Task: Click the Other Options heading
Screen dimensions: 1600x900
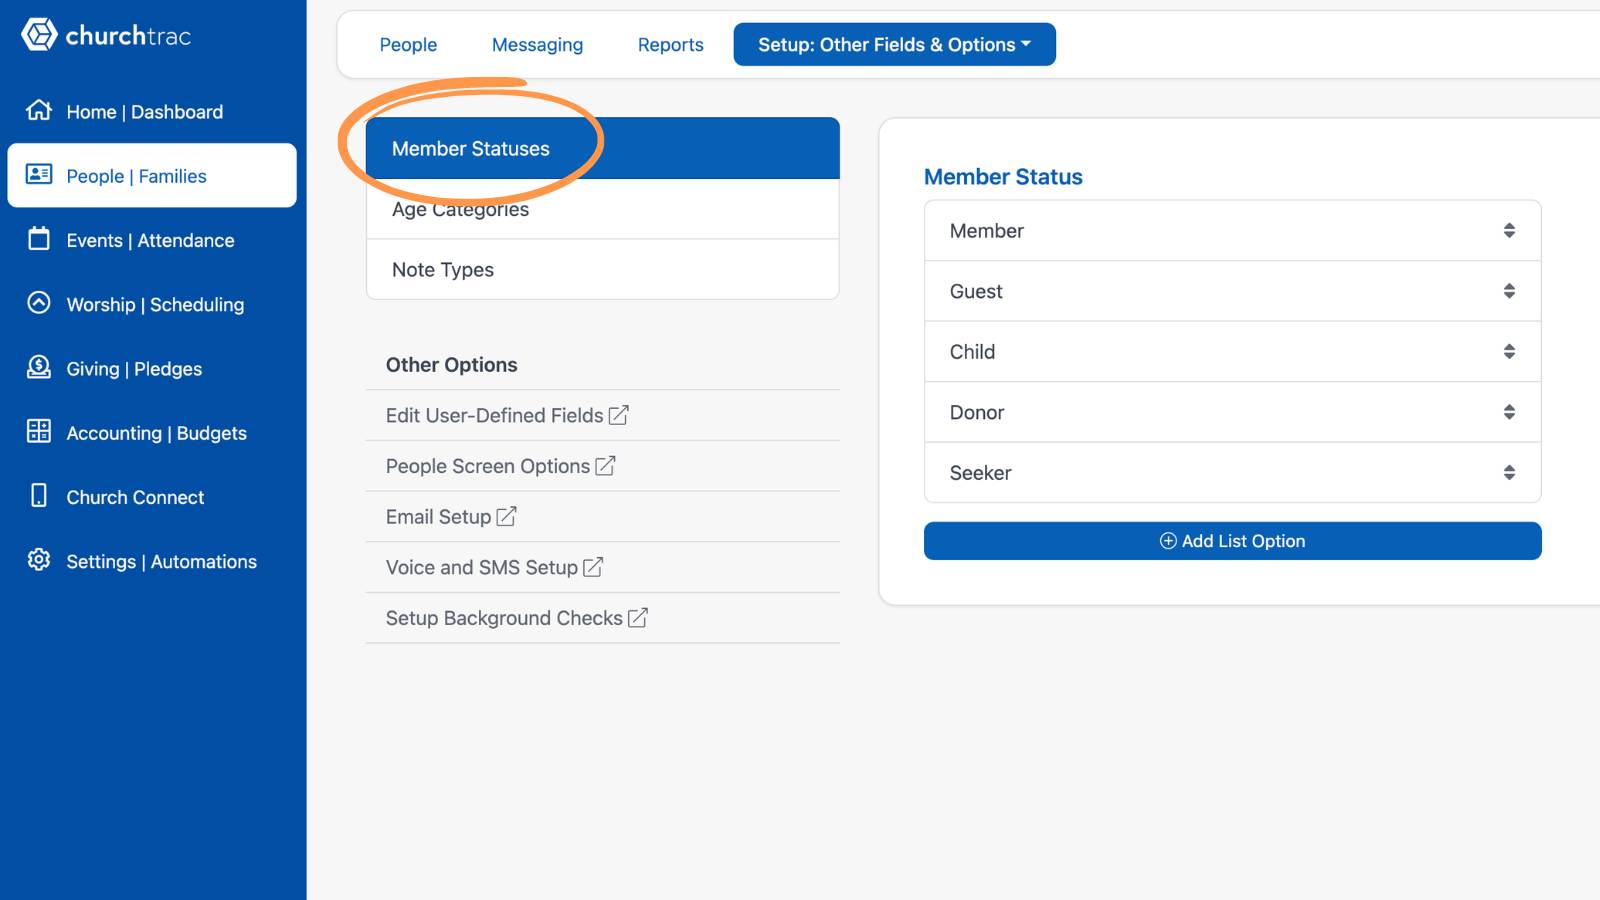Action: pyautogui.click(x=452, y=365)
